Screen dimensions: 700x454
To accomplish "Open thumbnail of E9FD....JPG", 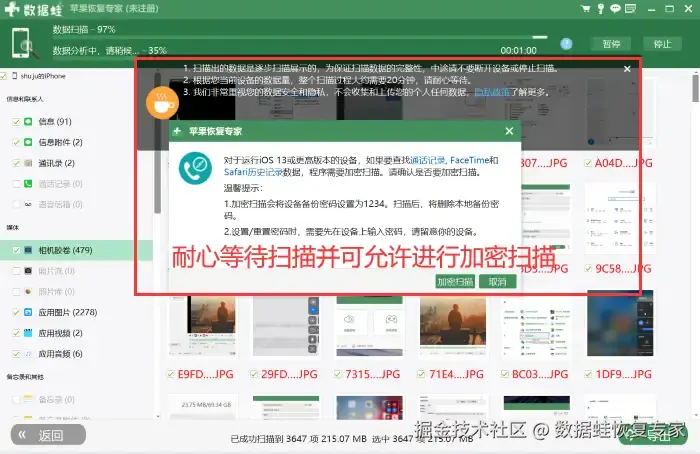I will tap(203, 327).
